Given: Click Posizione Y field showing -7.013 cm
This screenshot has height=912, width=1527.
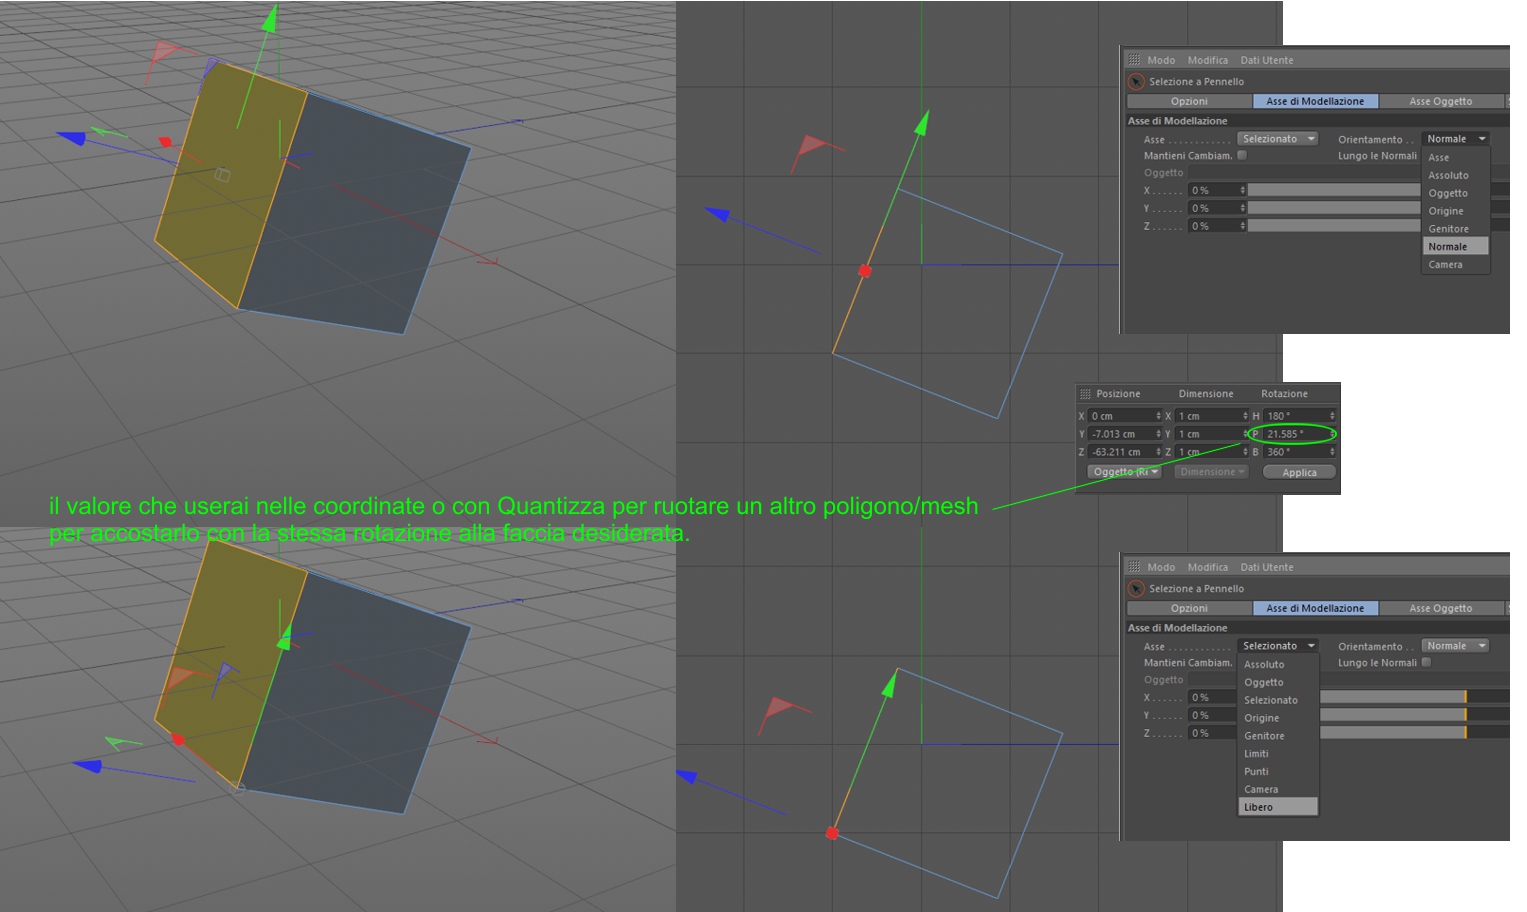Looking at the screenshot, I should (1124, 434).
